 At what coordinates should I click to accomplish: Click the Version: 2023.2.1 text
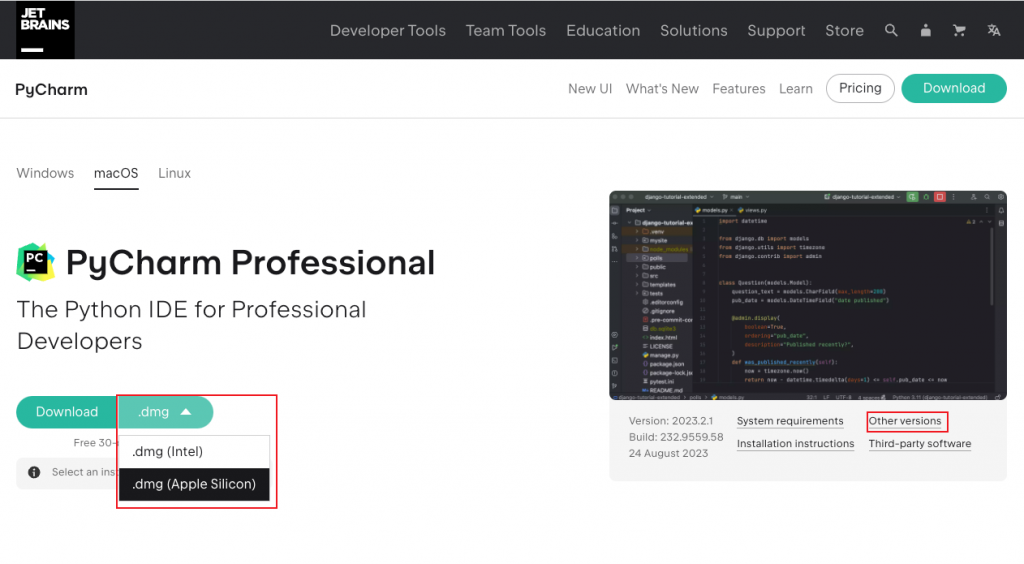(x=671, y=421)
